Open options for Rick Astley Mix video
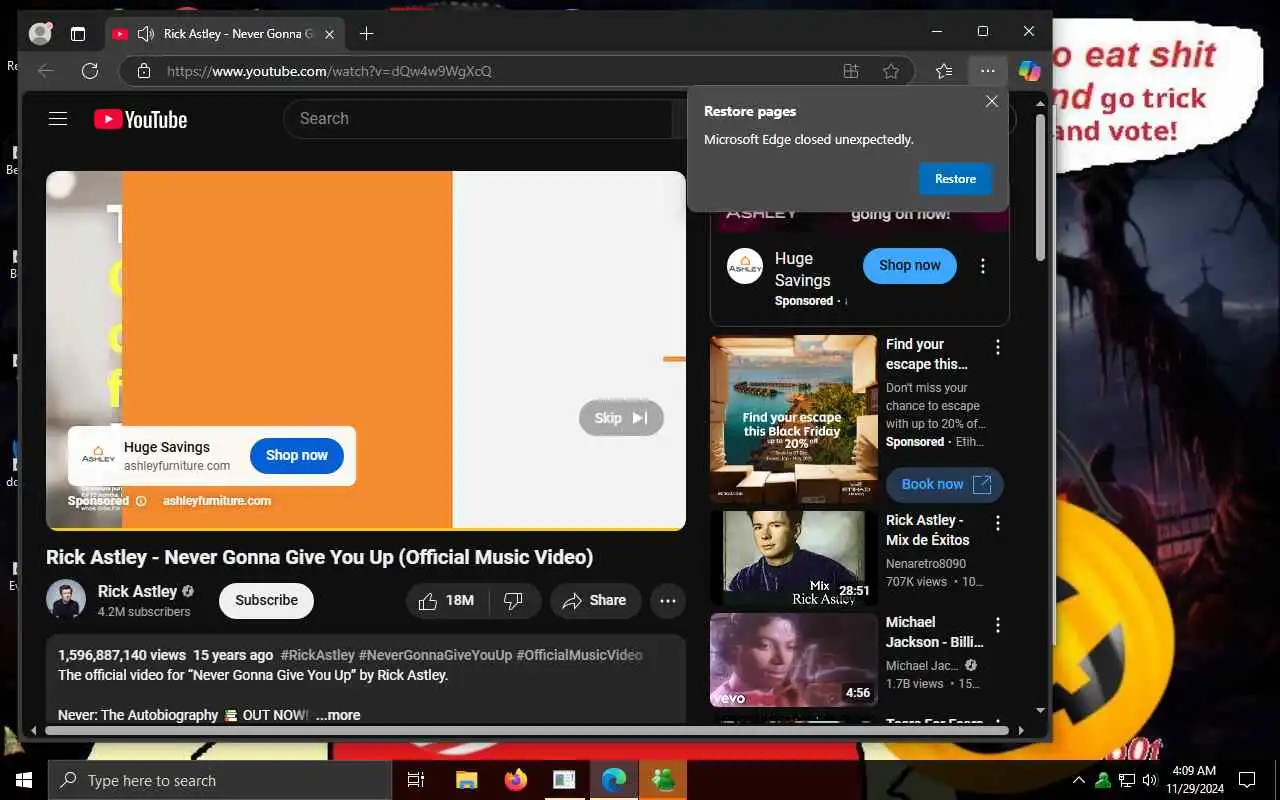1280x800 pixels. coord(997,523)
